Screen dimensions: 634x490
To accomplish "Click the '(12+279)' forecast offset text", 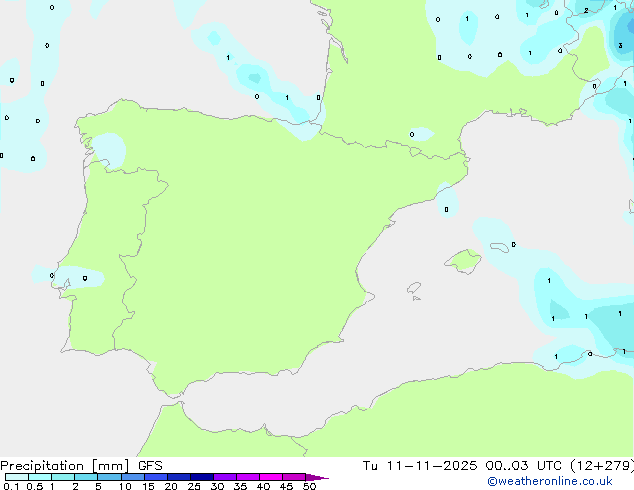I will click(602, 466).
